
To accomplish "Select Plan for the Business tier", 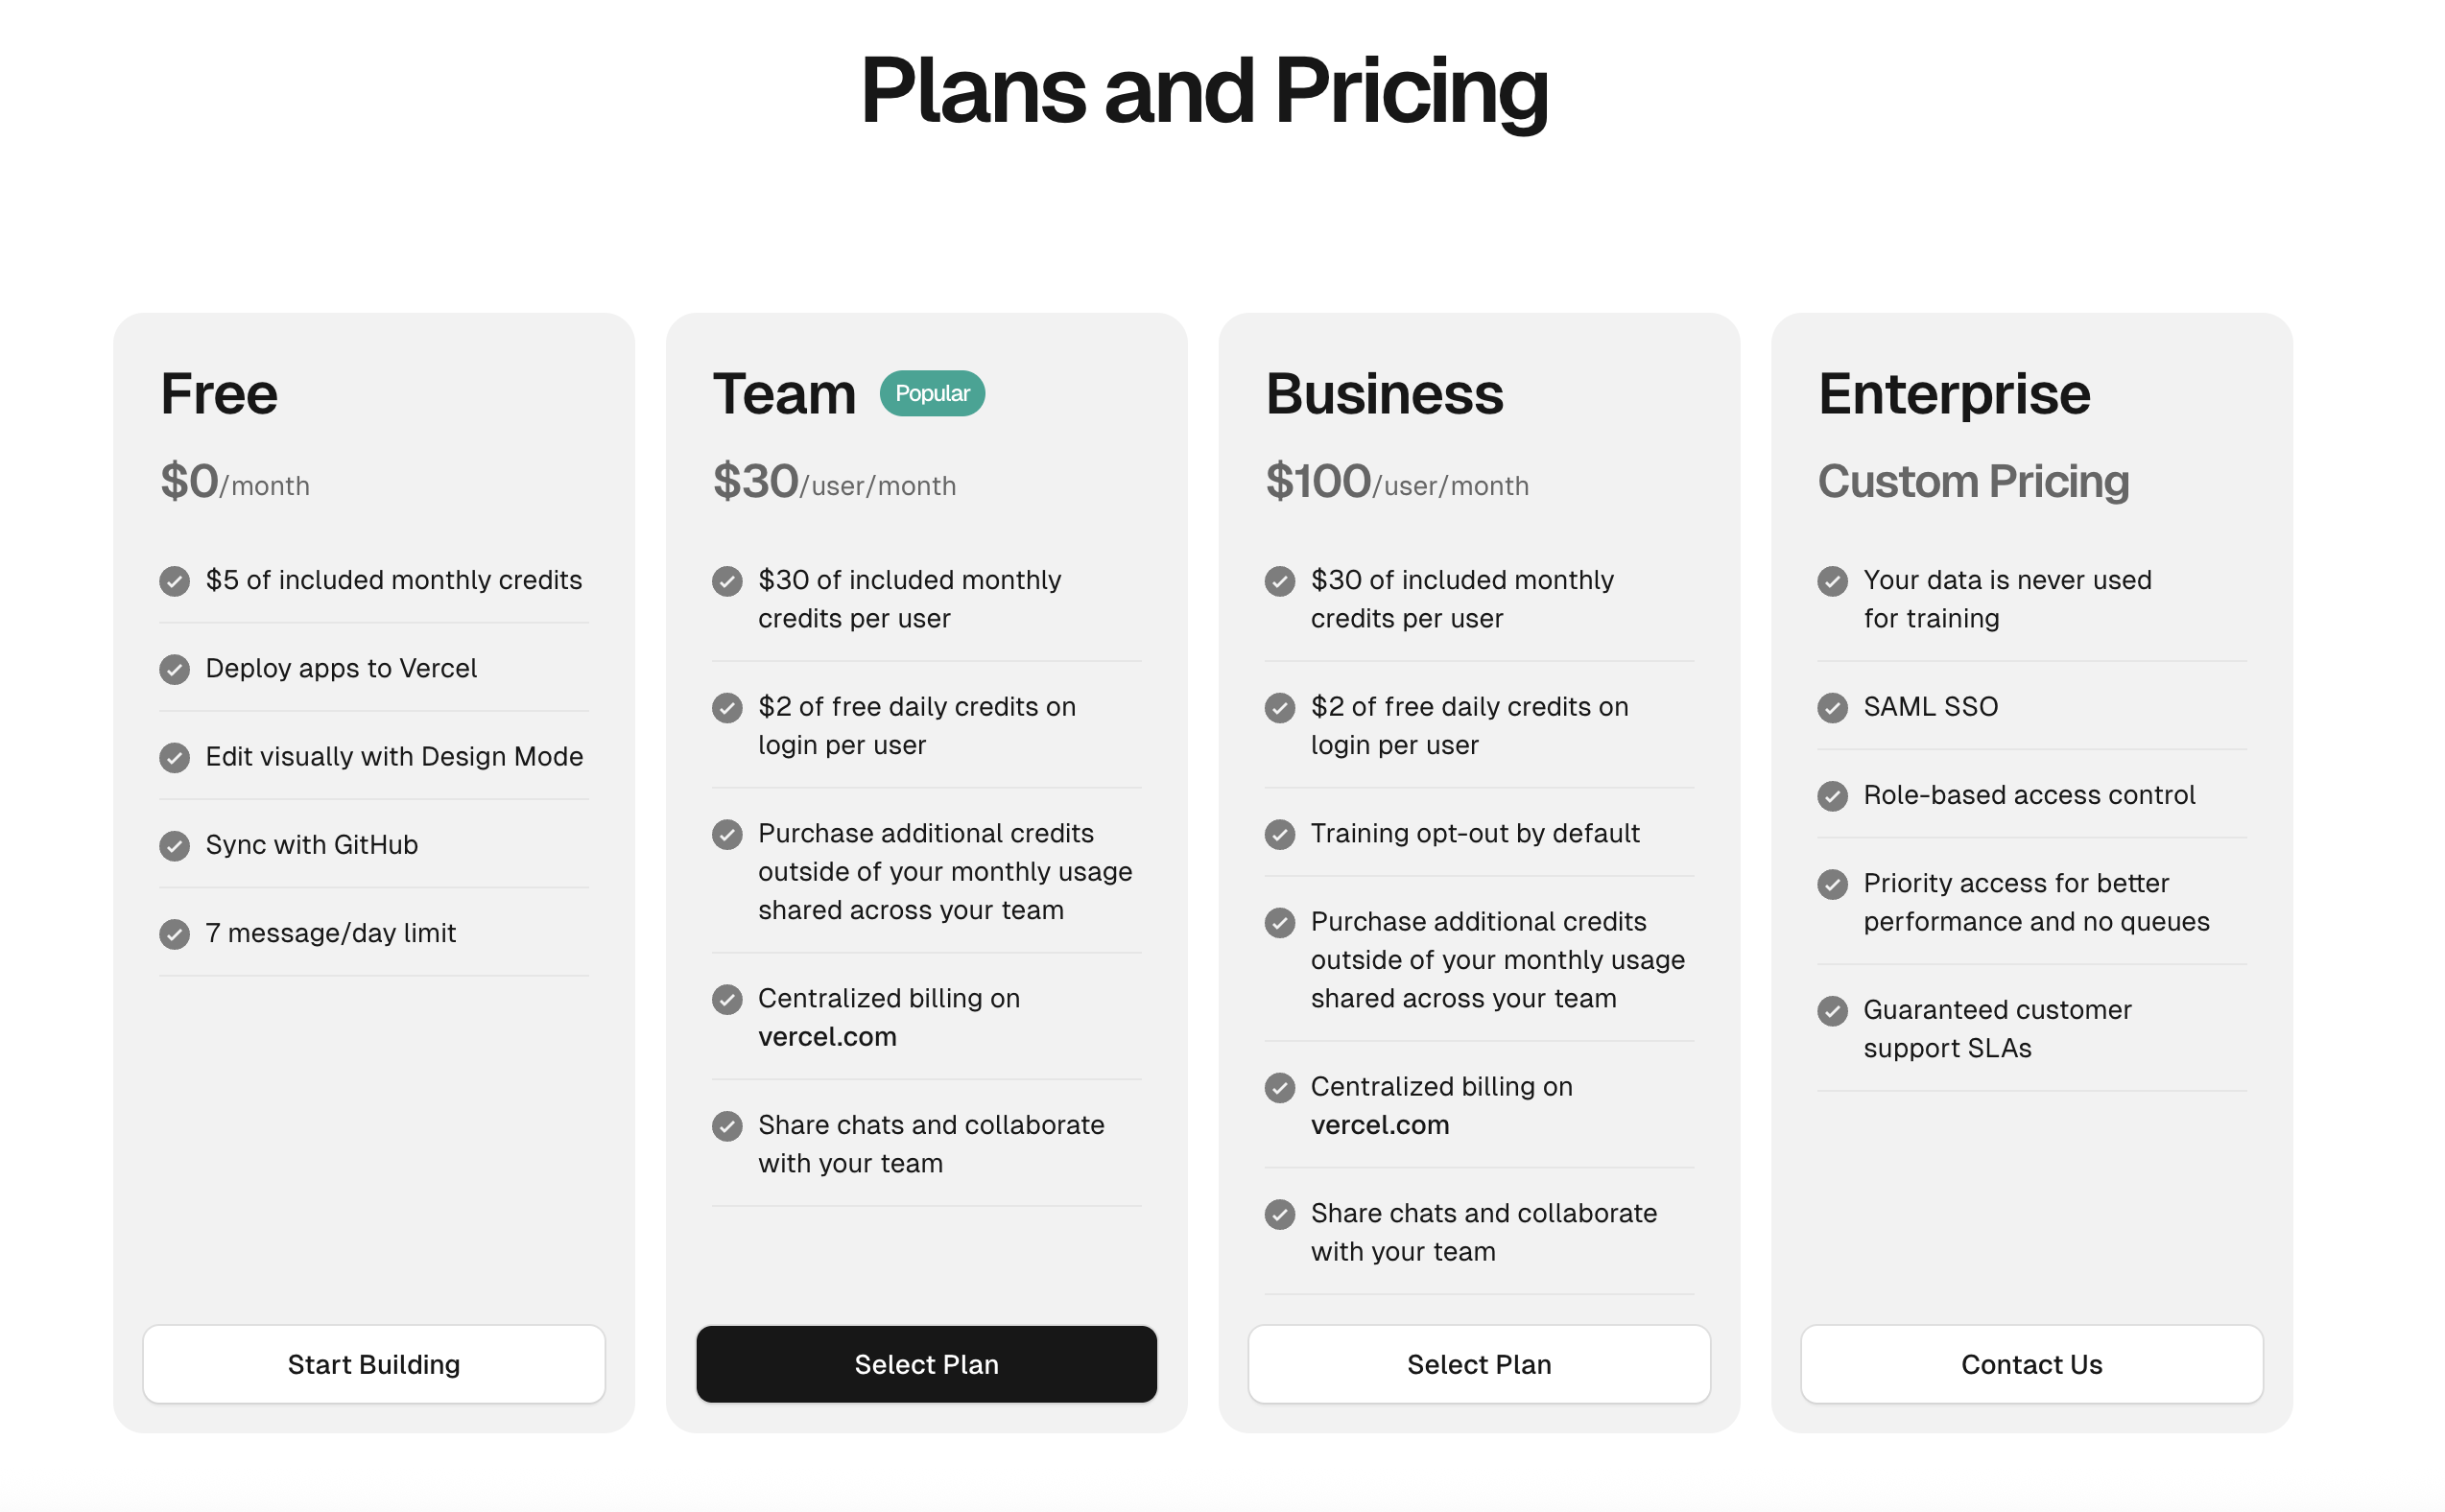I will click(x=1479, y=1364).
